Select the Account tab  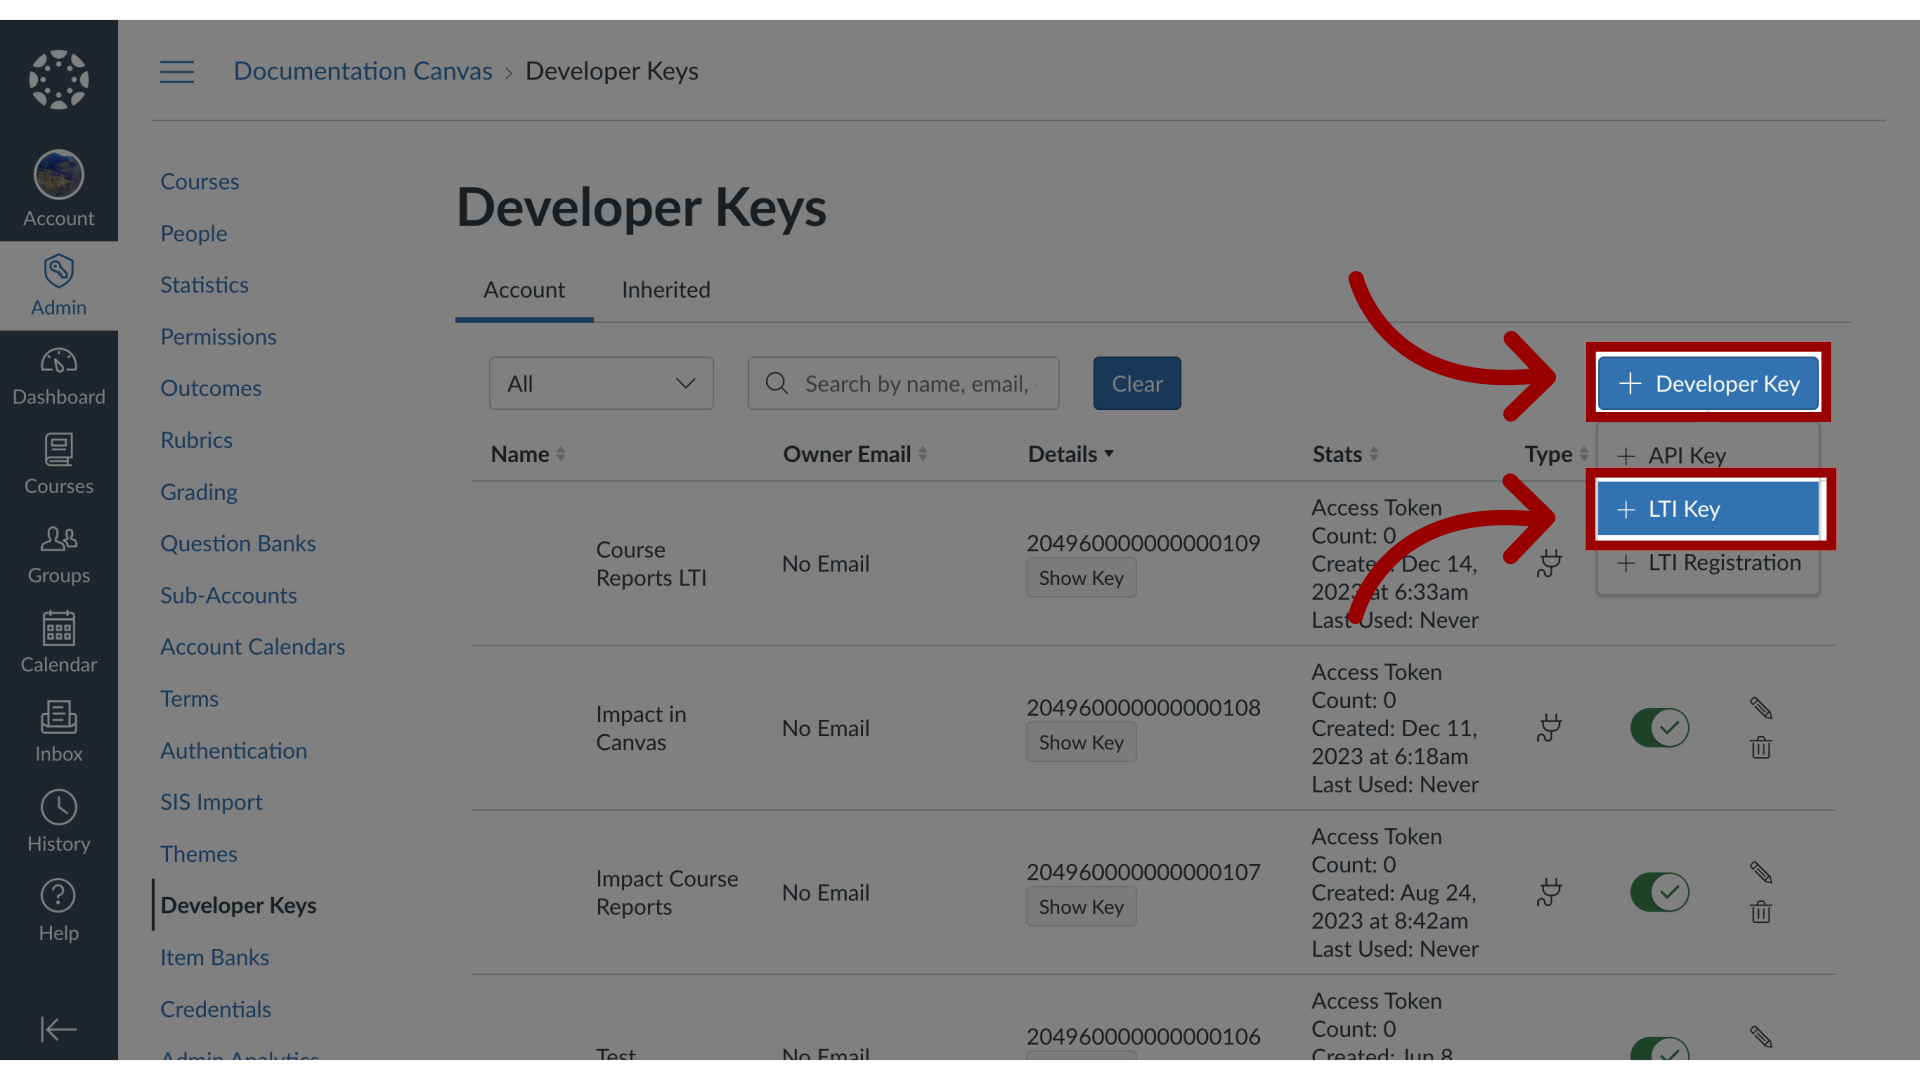pyautogui.click(x=524, y=289)
